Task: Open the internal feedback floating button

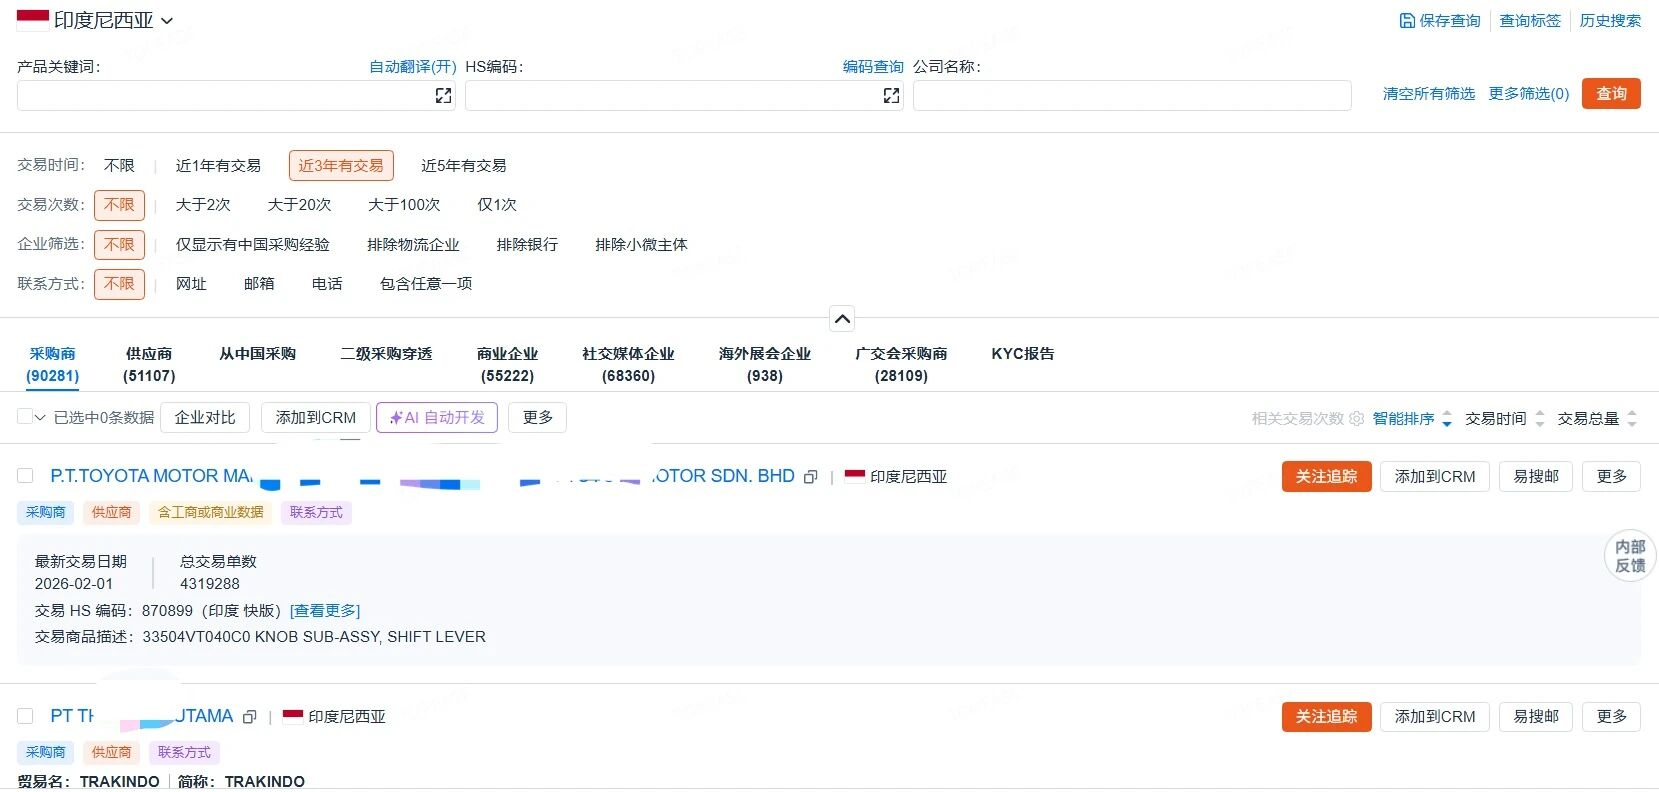Action: point(1630,556)
